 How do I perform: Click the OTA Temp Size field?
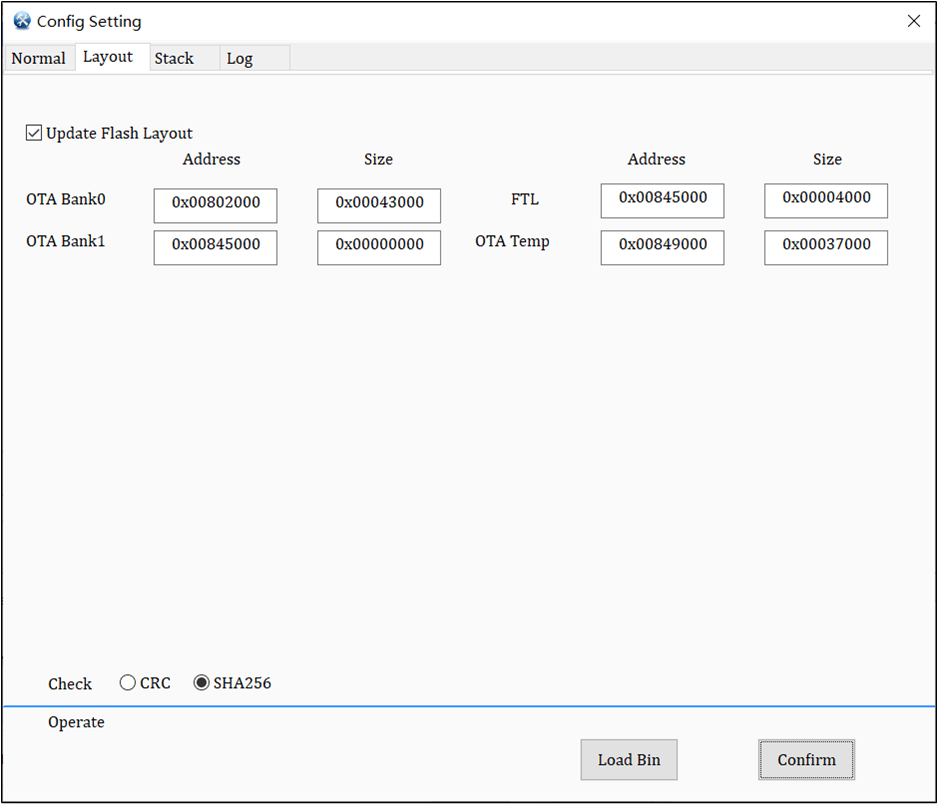click(825, 247)
